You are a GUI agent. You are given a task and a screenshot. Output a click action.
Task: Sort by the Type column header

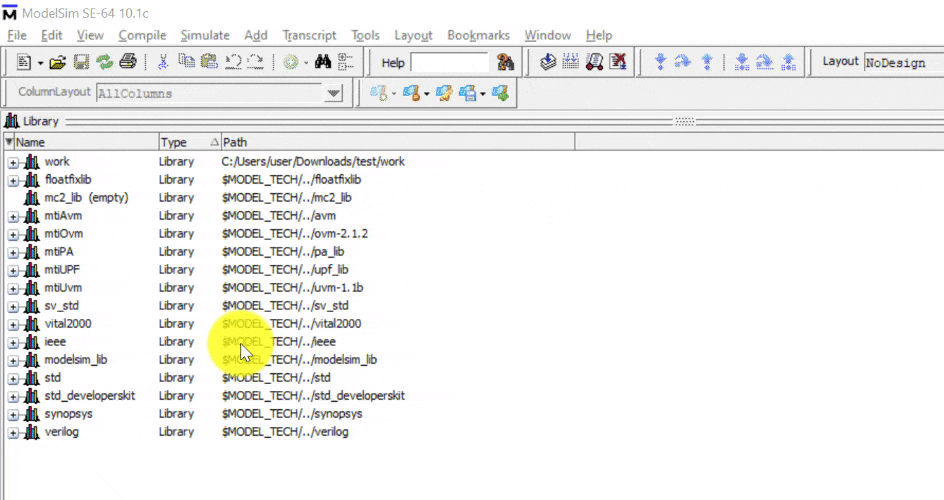[x=190, y=142]
